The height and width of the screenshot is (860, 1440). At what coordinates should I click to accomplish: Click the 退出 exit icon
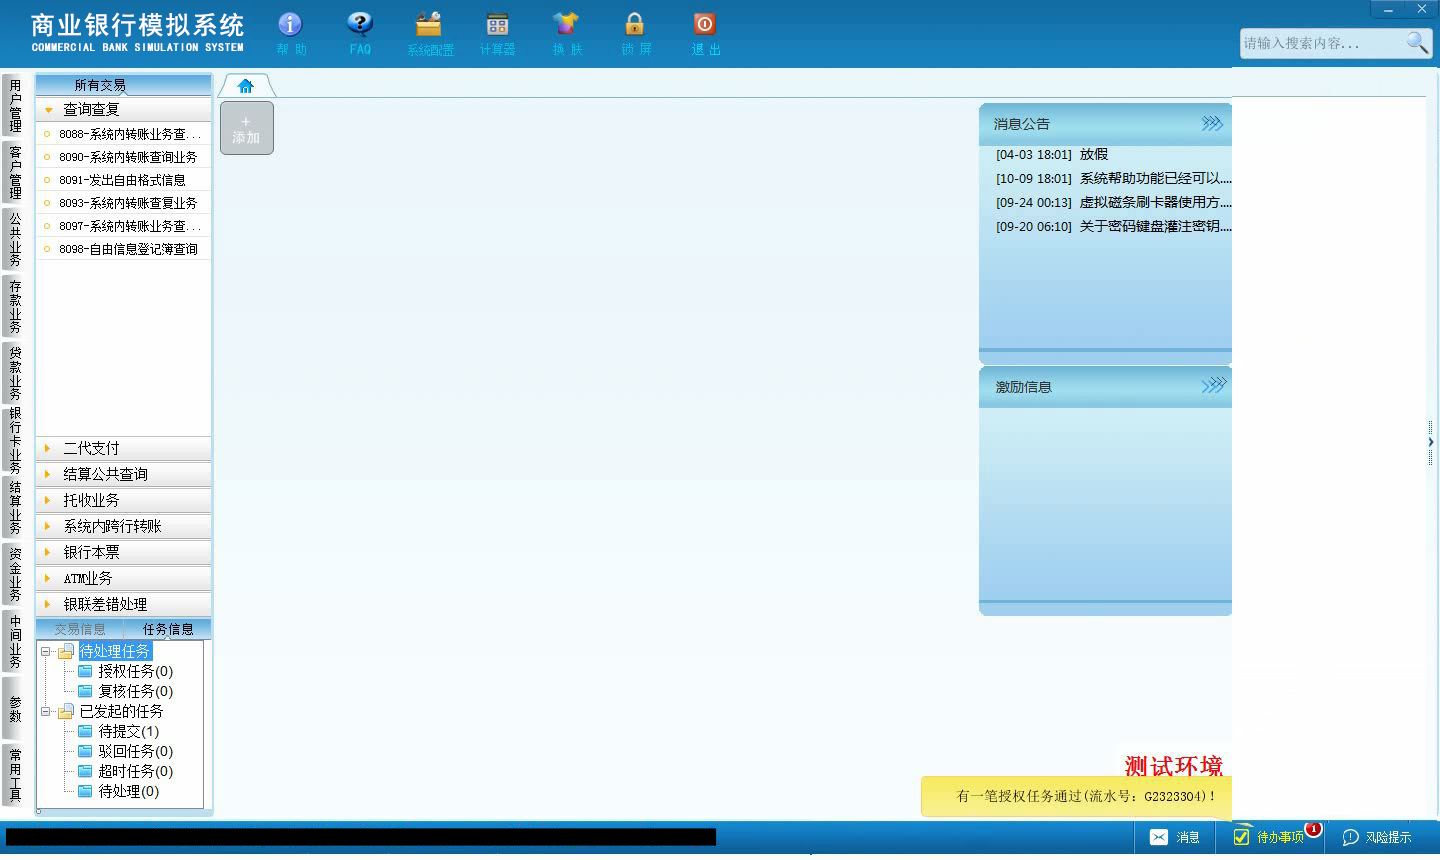coord(705,33)
